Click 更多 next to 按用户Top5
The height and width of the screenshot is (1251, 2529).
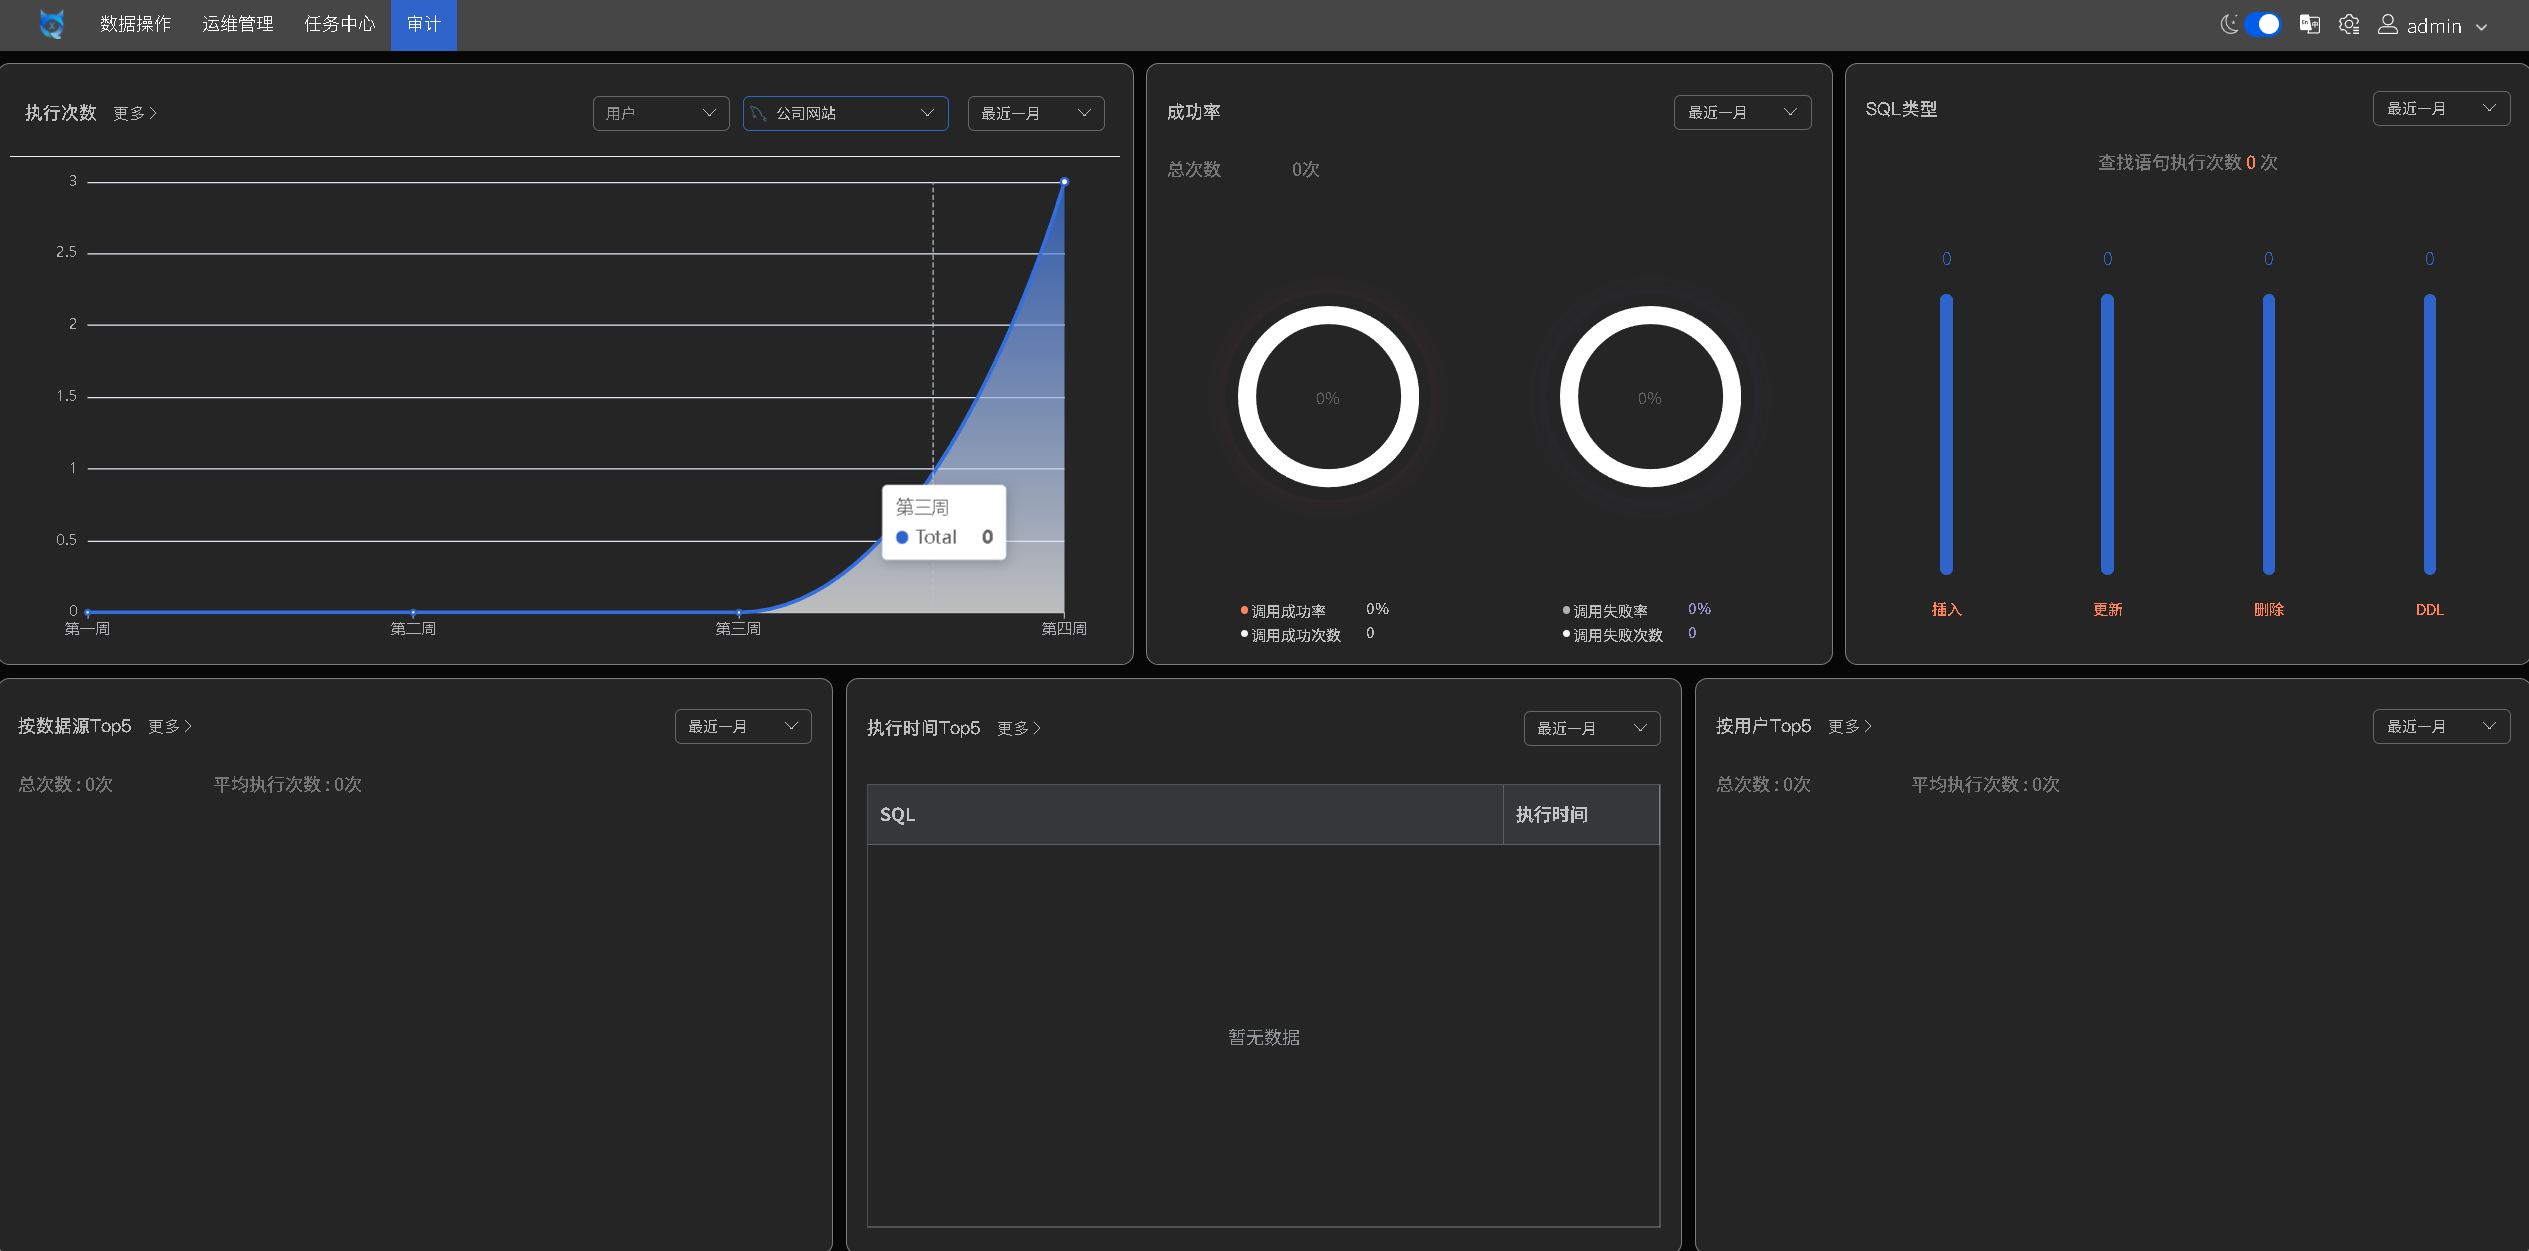tap(1849, 727)
